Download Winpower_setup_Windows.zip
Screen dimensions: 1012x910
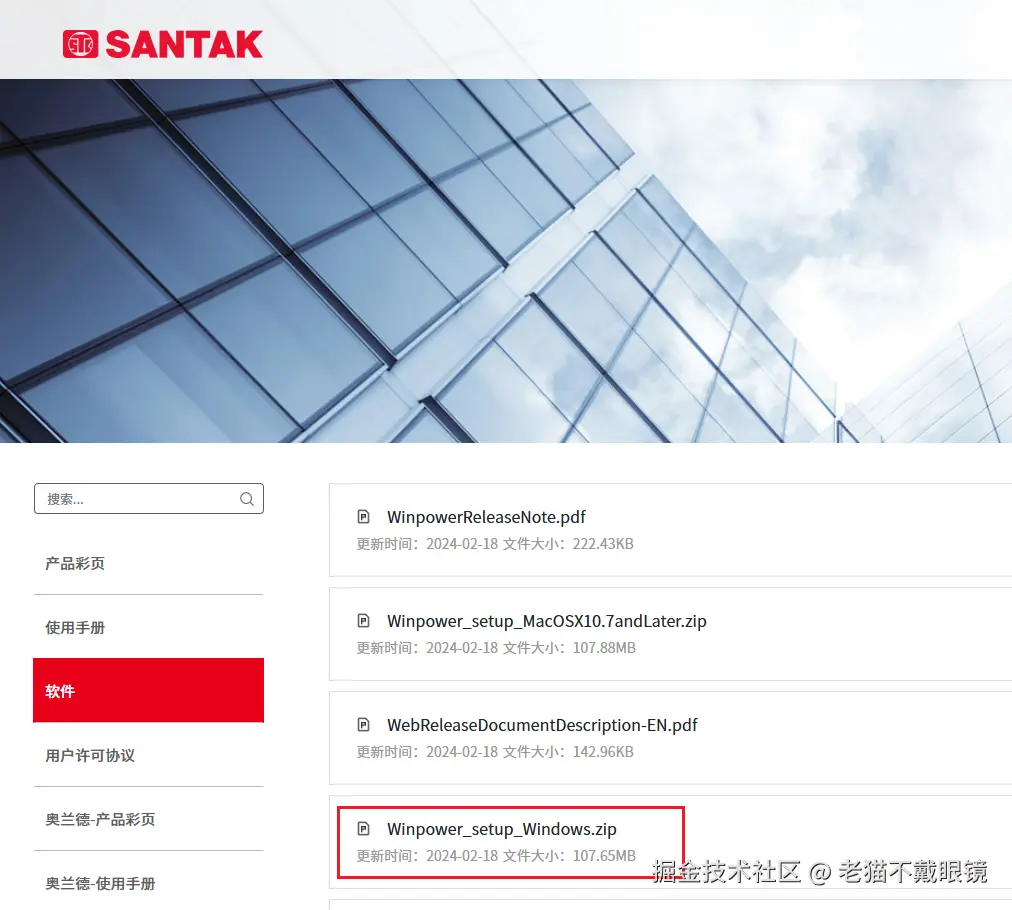501,829
